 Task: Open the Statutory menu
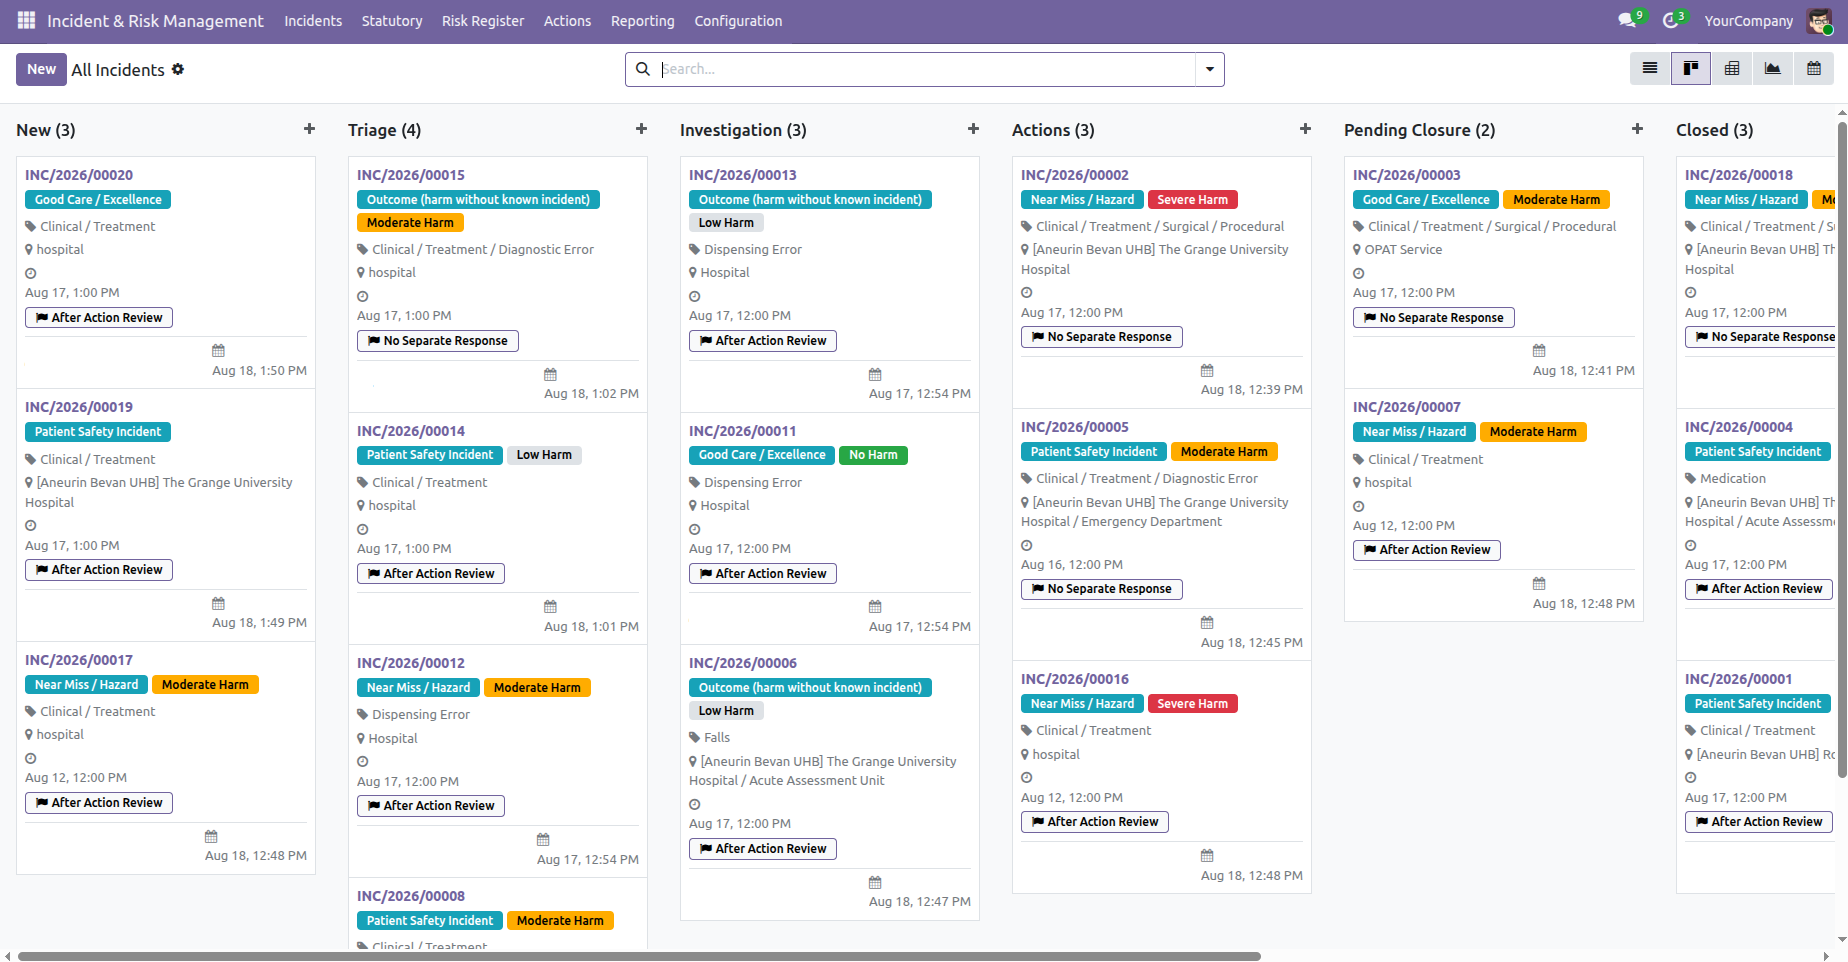[x=392, y=21]
